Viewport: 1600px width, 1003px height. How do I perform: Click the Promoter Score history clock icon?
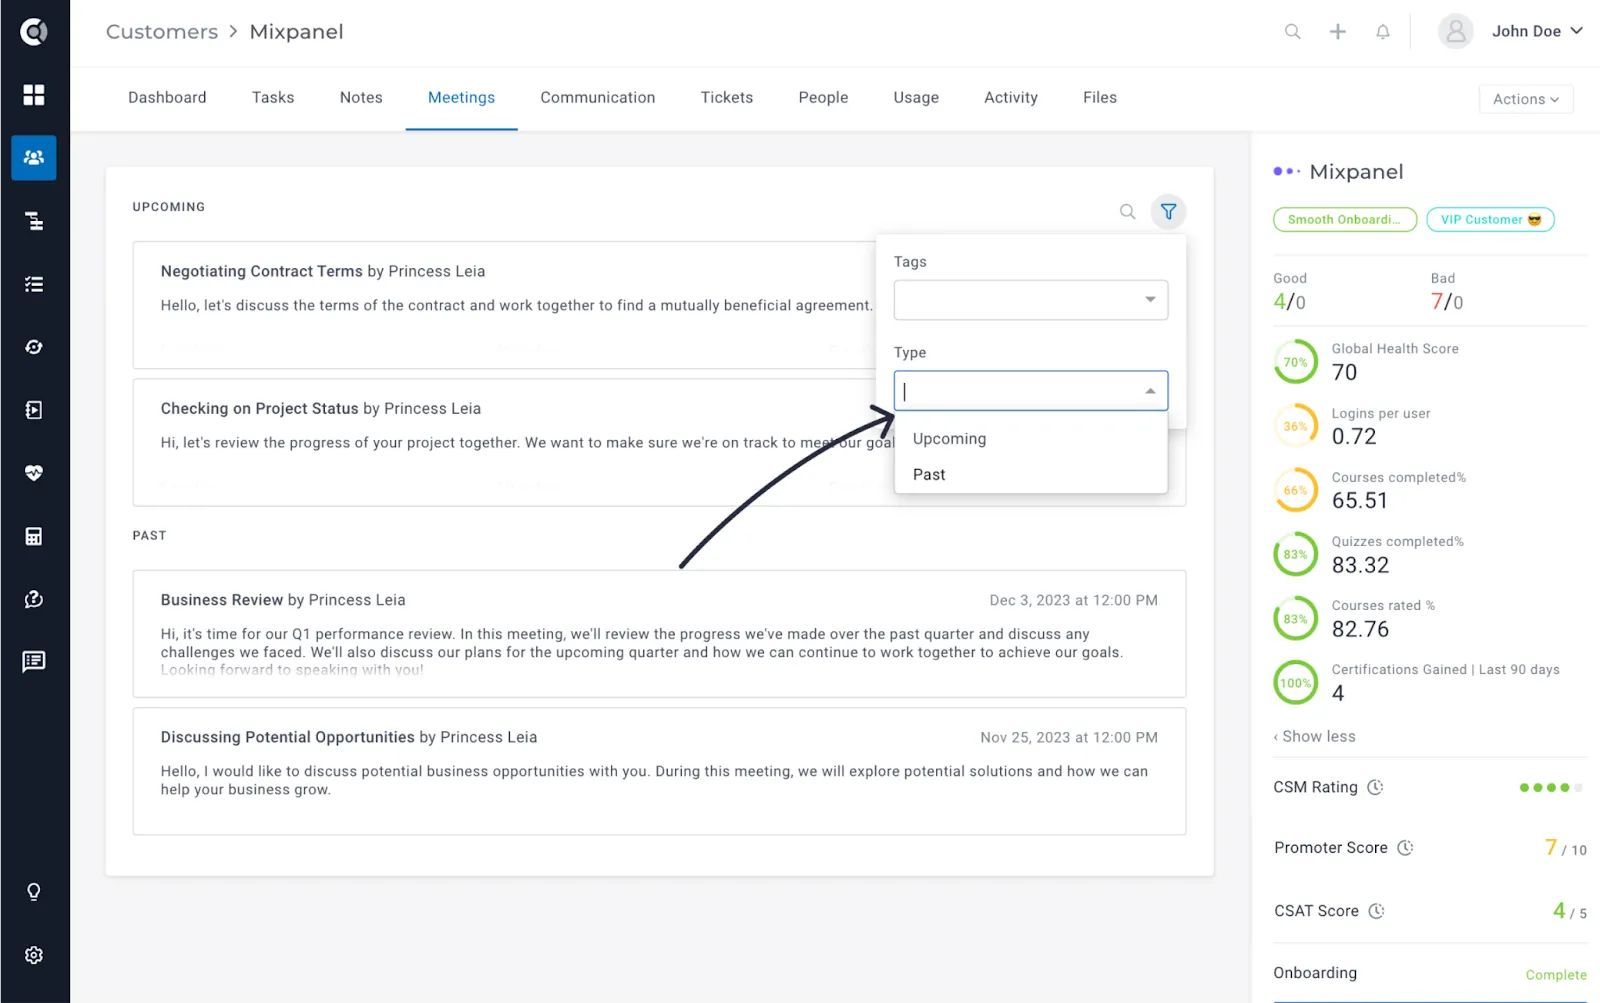tap(1405, 848)
